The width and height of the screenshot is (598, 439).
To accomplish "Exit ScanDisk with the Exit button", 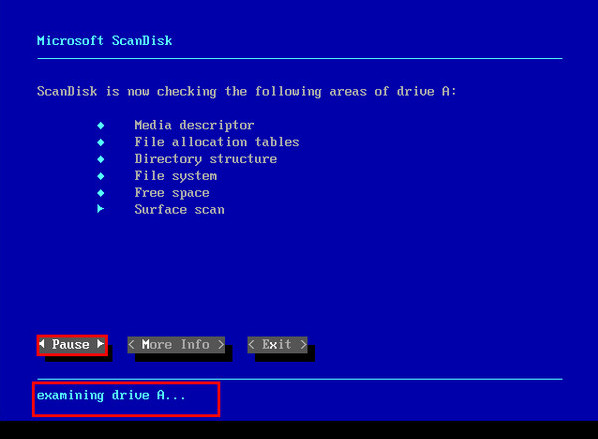I will coord(277,345).
